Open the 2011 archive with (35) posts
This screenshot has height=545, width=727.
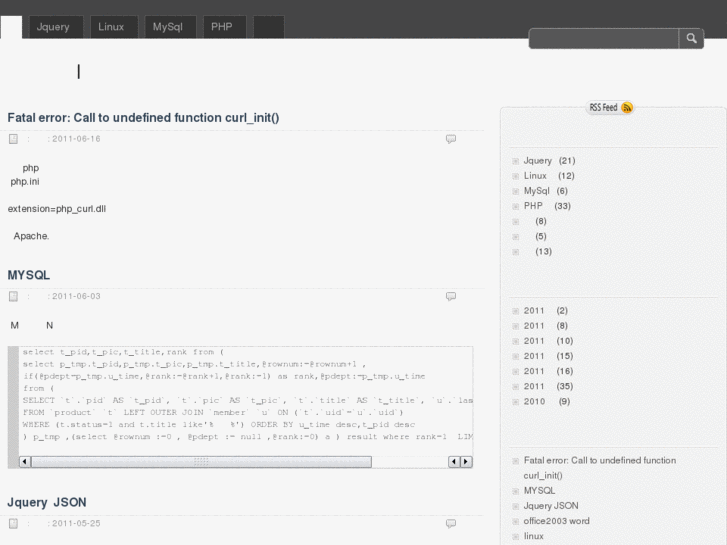[548, 386]
